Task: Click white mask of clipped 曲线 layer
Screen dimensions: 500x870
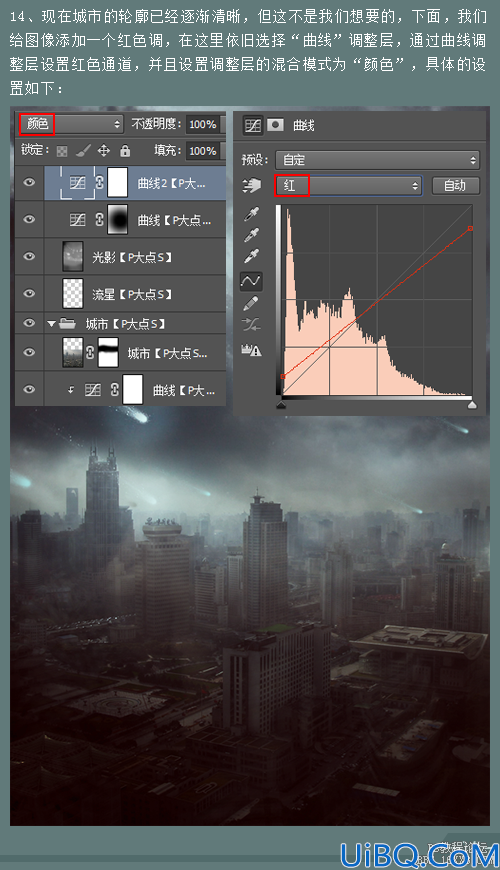Action: (x=133, y=389)
